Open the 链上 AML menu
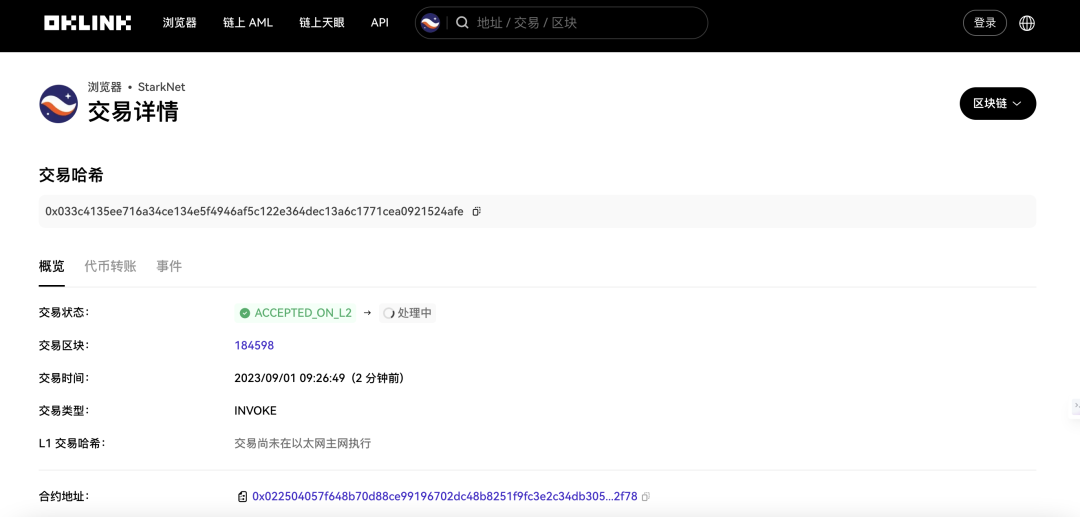 [248, 23]
